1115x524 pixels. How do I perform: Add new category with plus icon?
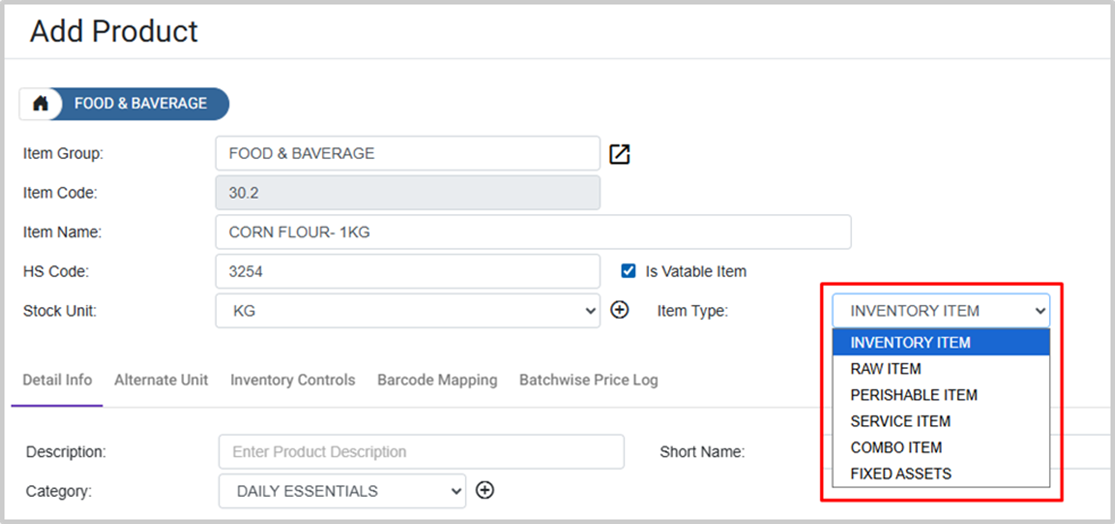[485, 490]
